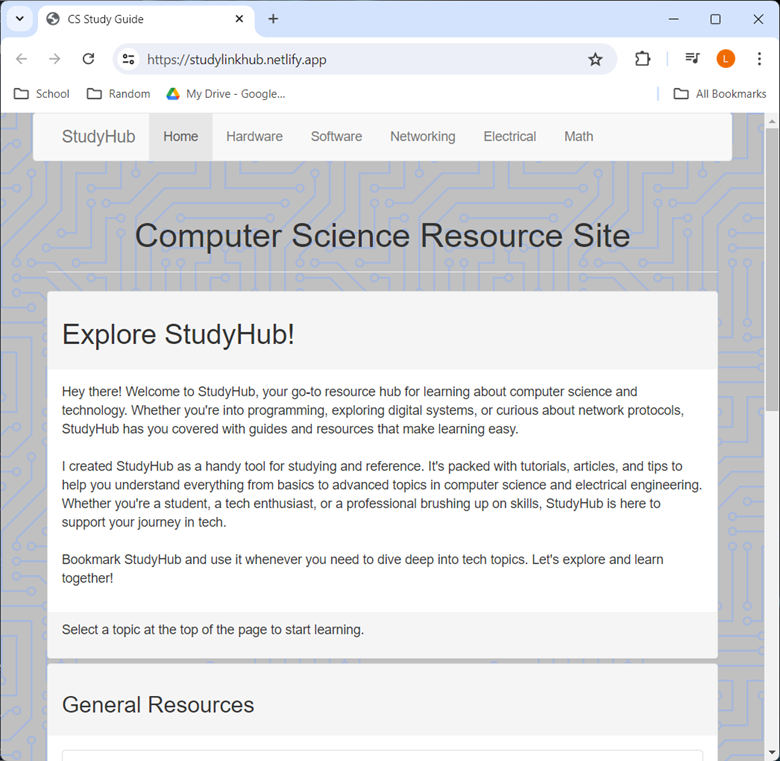Reload the page with the refresh icon
Viewport: 780px width, 761px height.
[88, 59]
